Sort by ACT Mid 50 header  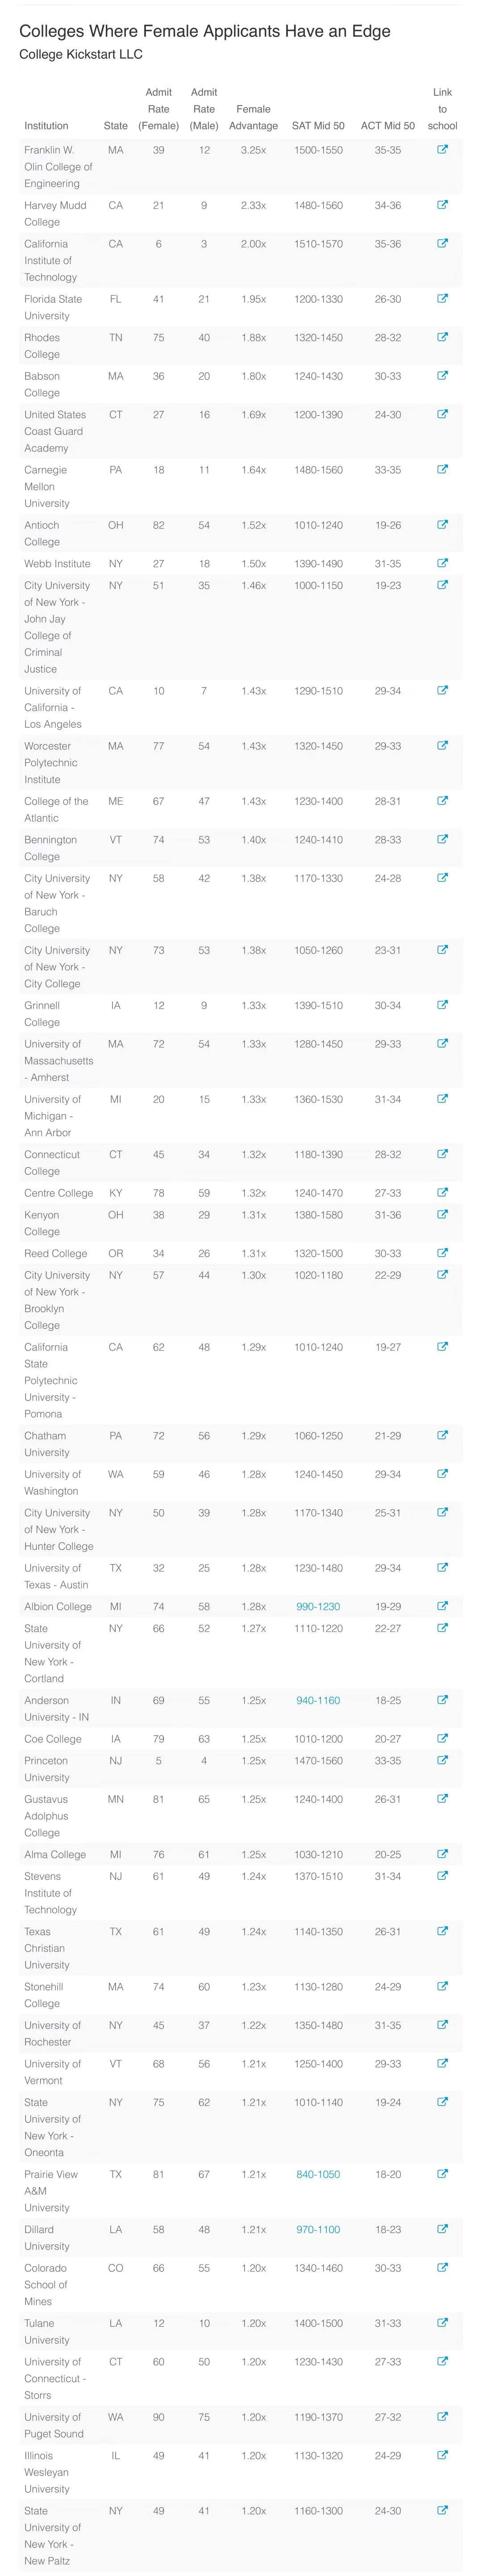pos(388,126)
